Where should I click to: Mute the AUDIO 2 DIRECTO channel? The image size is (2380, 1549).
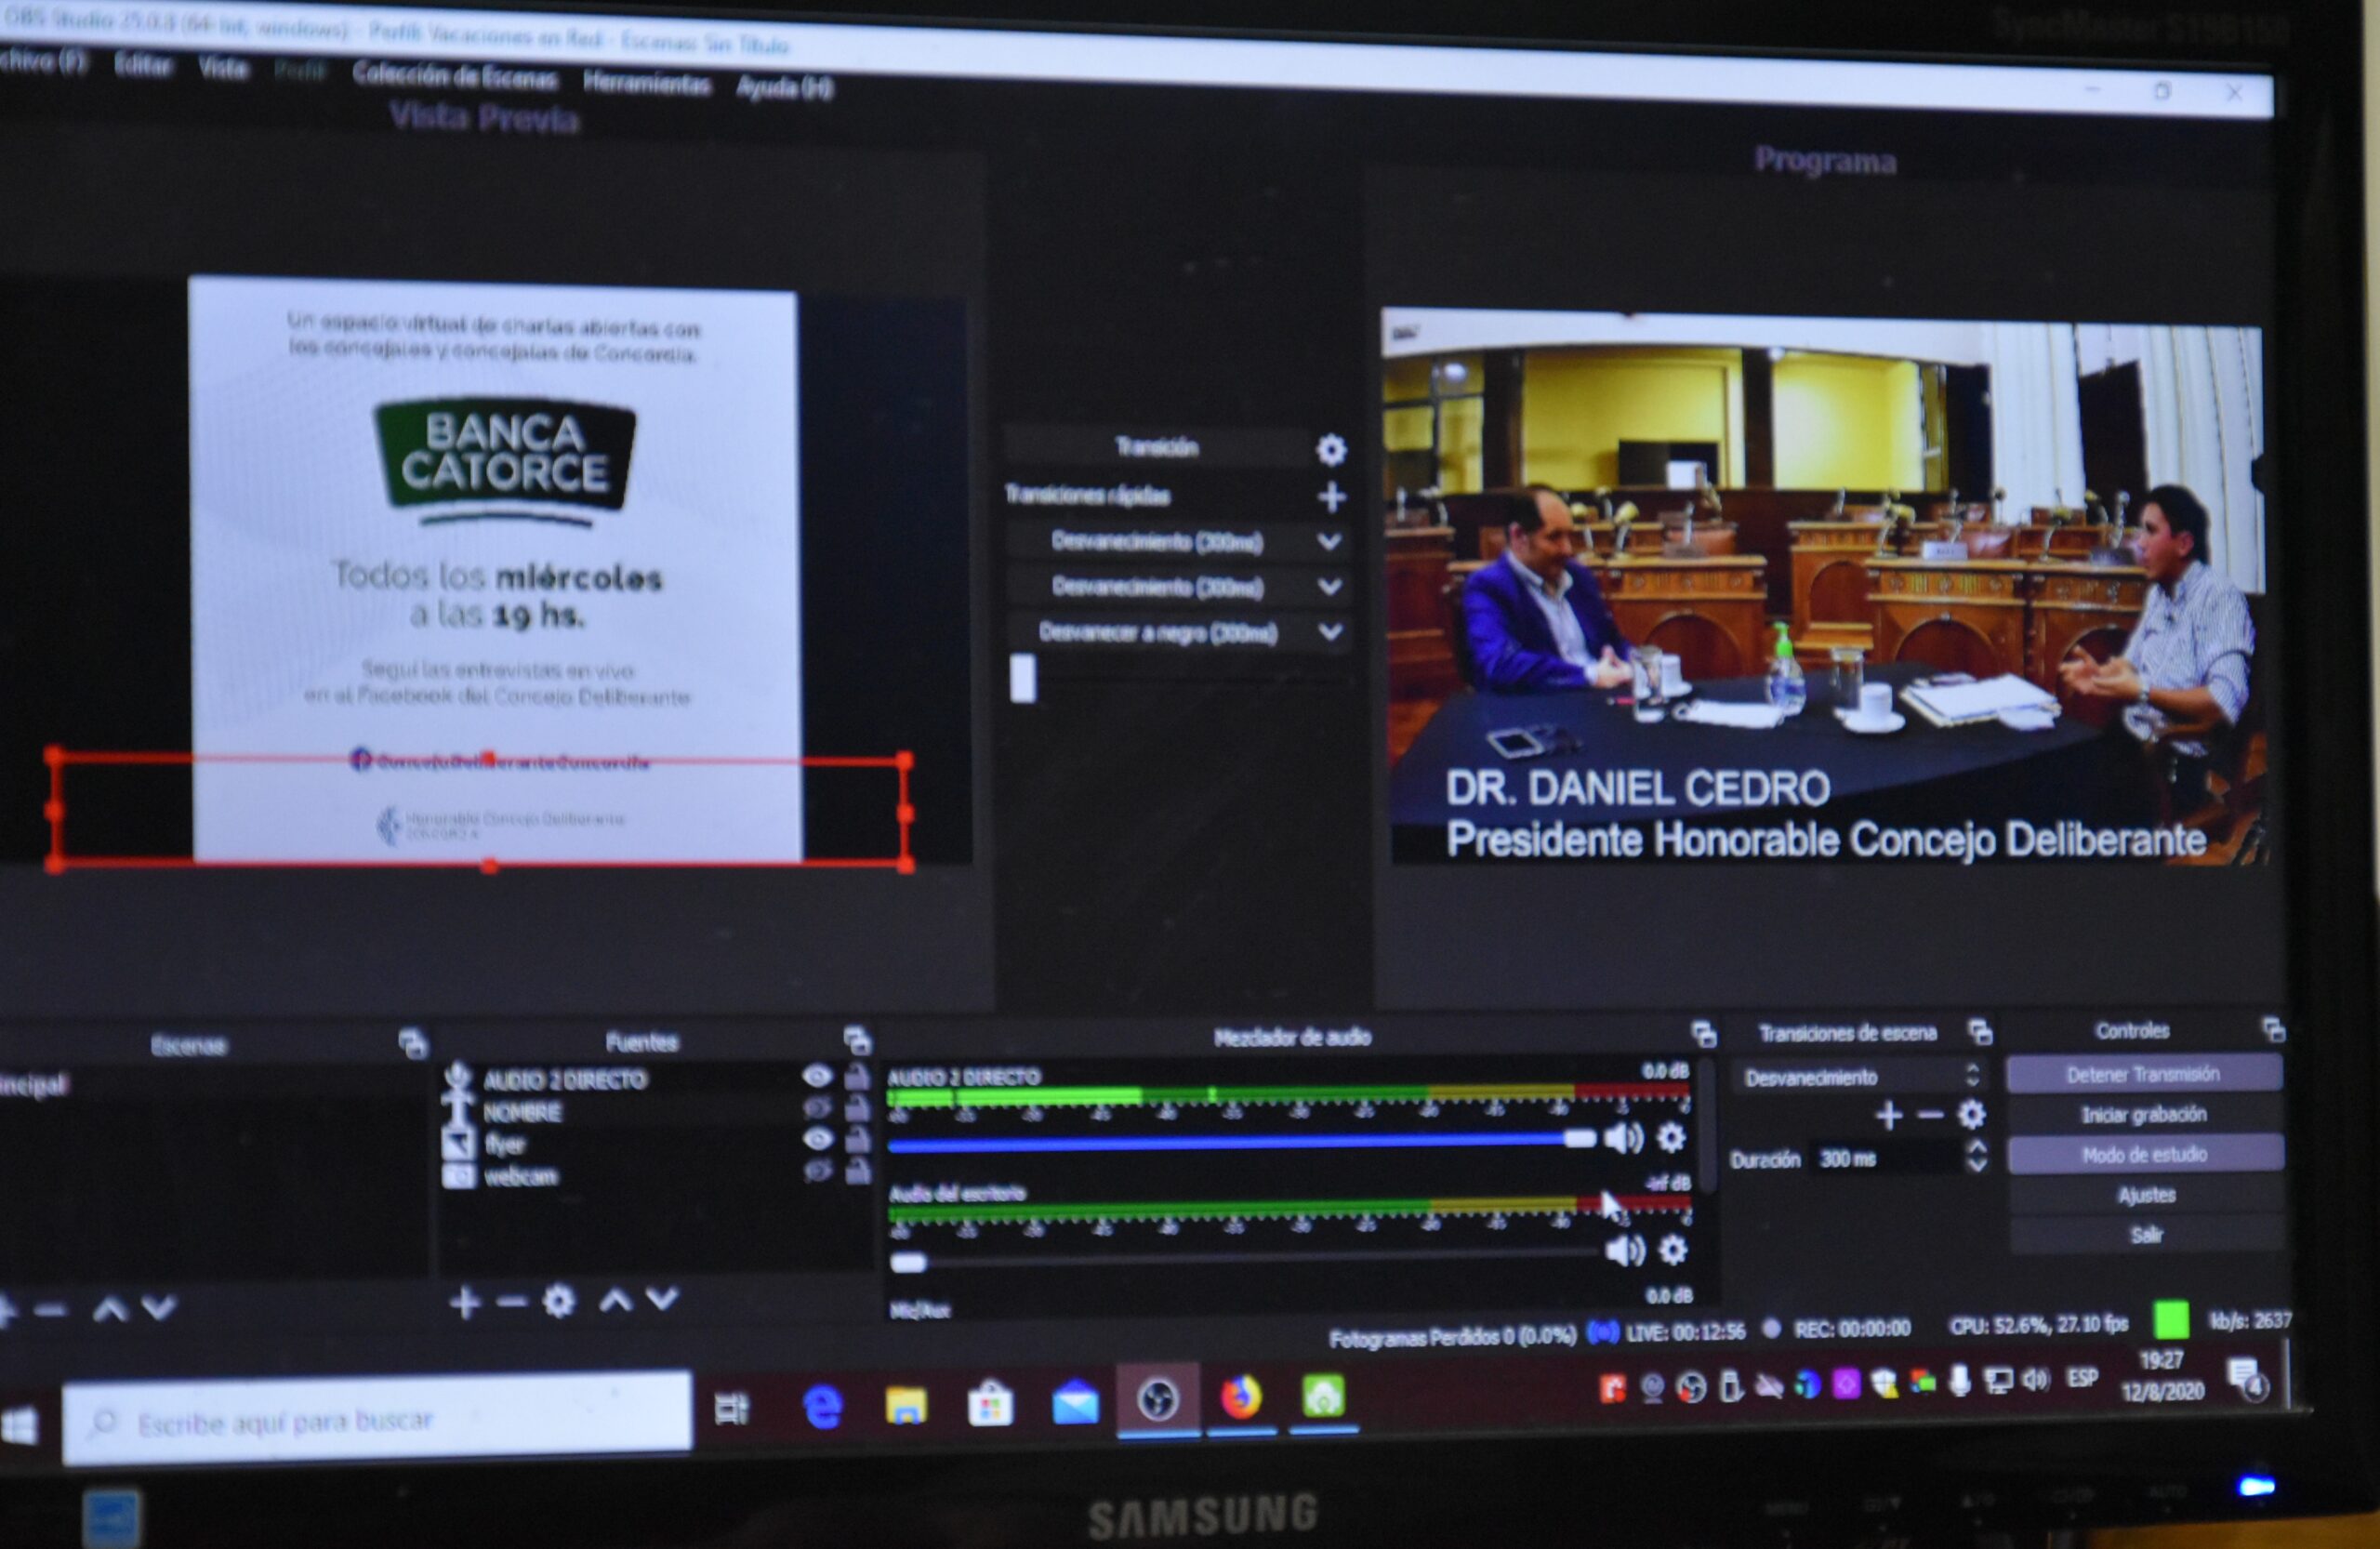[x=1624, y=1138]
